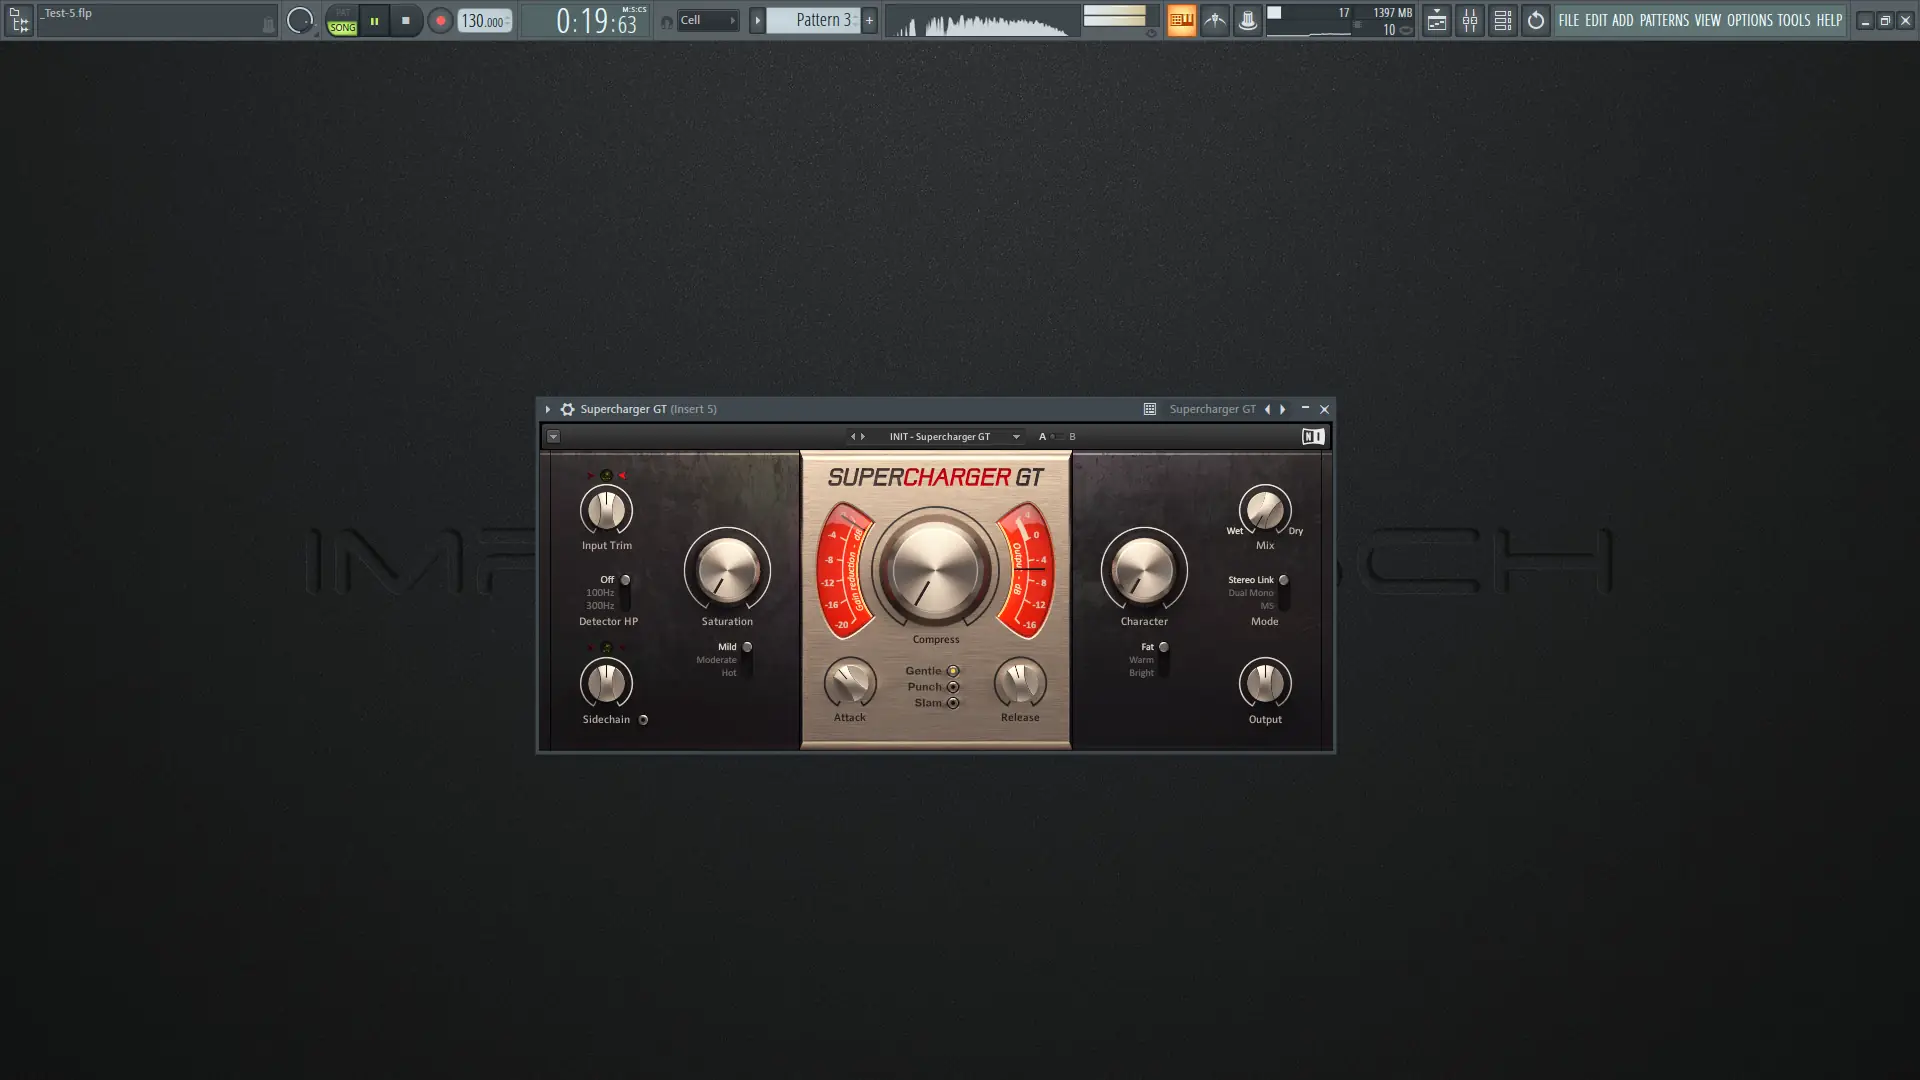This screenshot has height=1080, width=1920.
Task: Select the Slam compression mode
Action: tap(951, 702)
